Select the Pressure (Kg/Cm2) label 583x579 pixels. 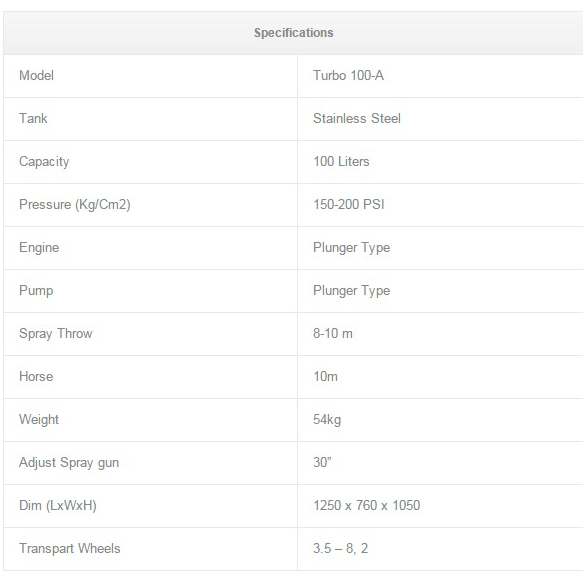coord(75,205)
